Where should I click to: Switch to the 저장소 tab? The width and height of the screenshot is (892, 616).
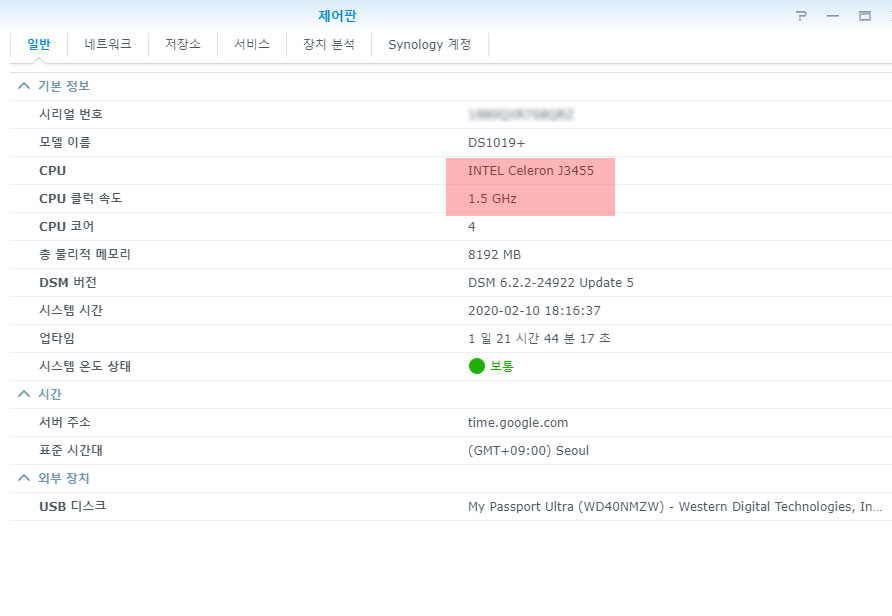point(183,44)
